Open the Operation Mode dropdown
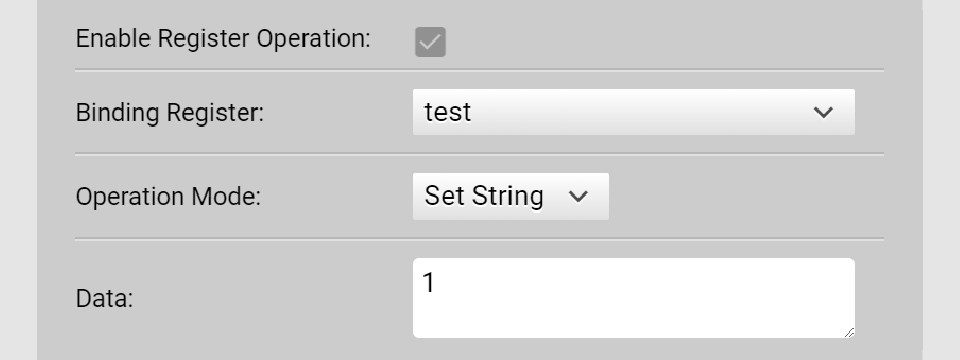Image resolution: width=960 pixels, height=360 pixels. tap(511, 197)
